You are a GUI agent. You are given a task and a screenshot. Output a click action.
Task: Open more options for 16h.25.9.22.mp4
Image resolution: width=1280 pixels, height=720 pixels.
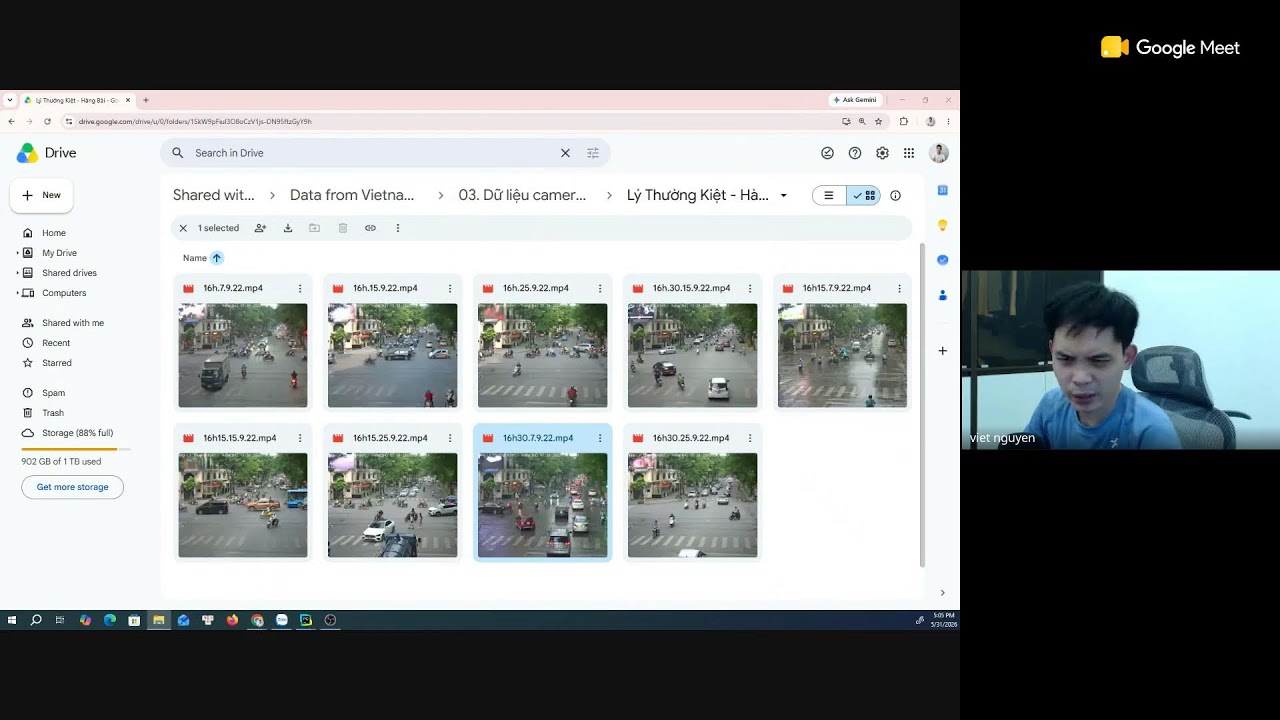point(600,288)
